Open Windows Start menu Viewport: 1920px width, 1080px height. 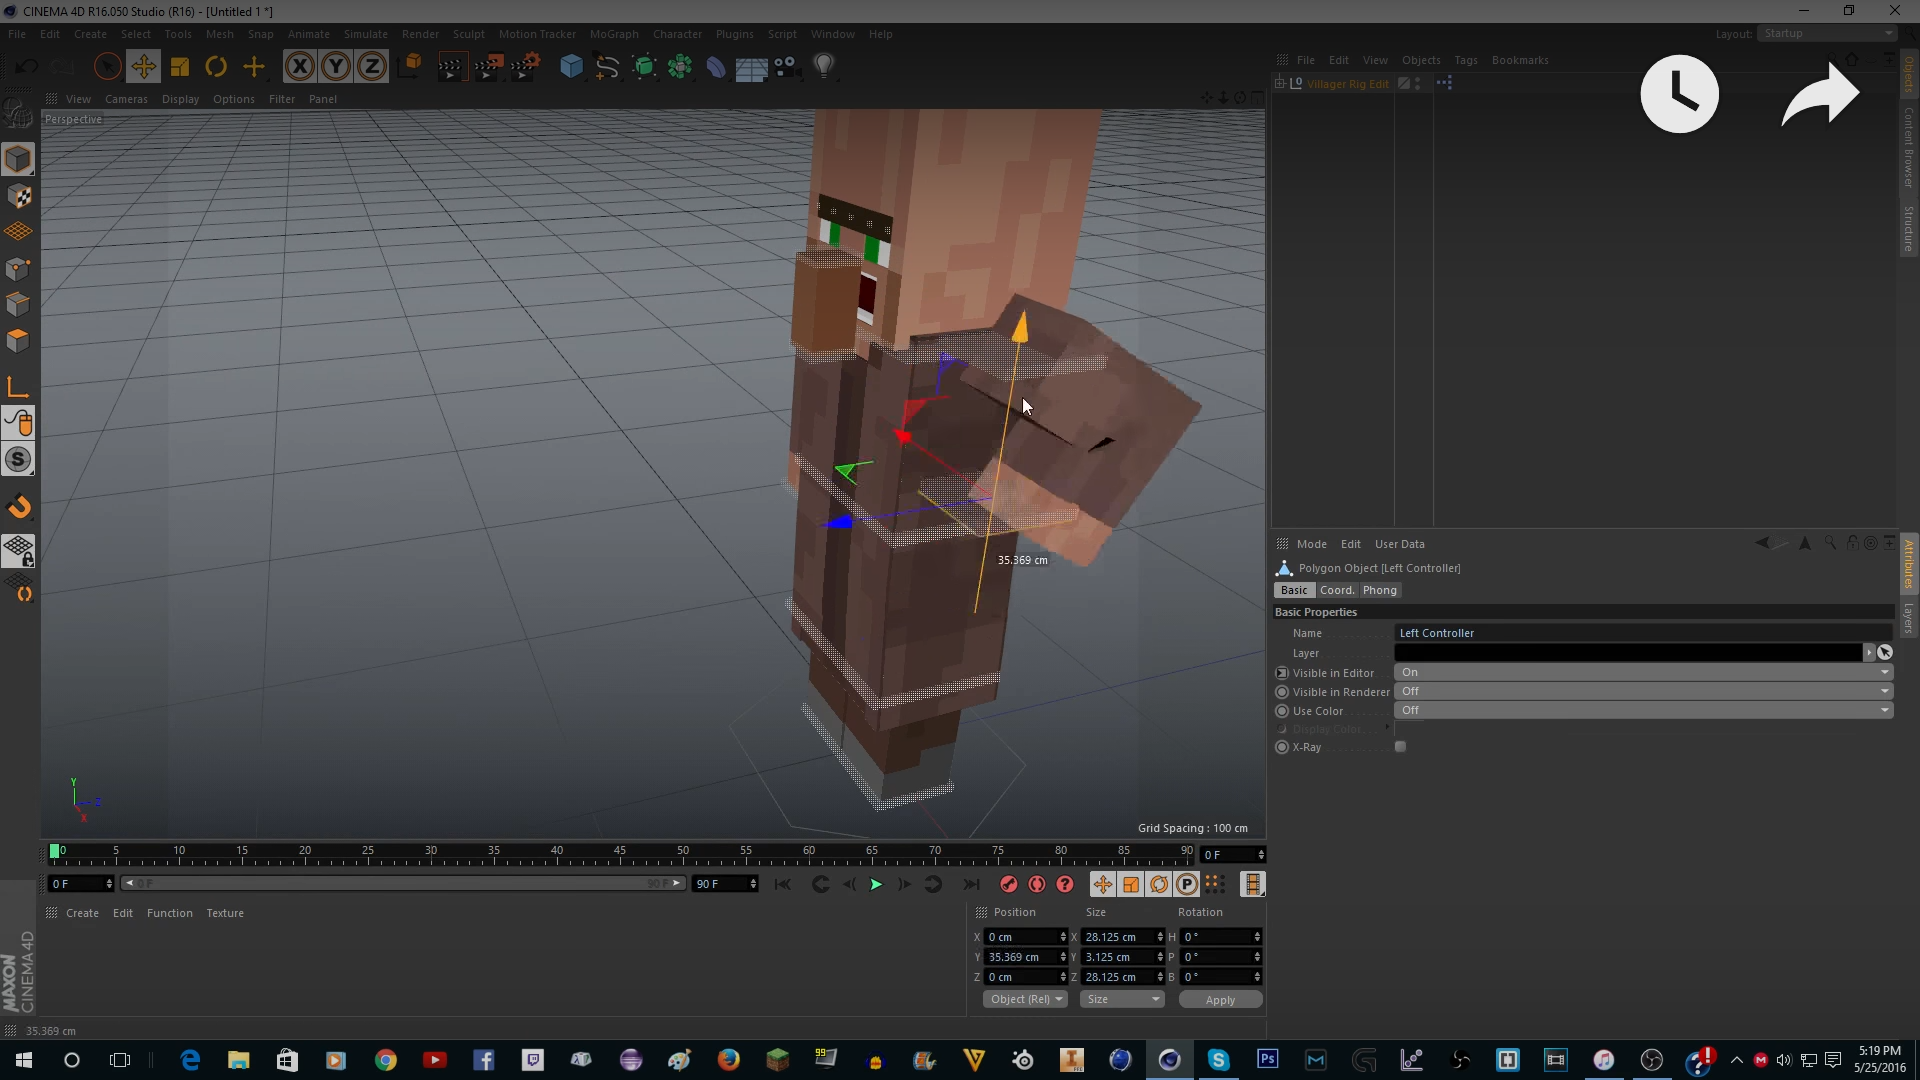coord(24,1060)
